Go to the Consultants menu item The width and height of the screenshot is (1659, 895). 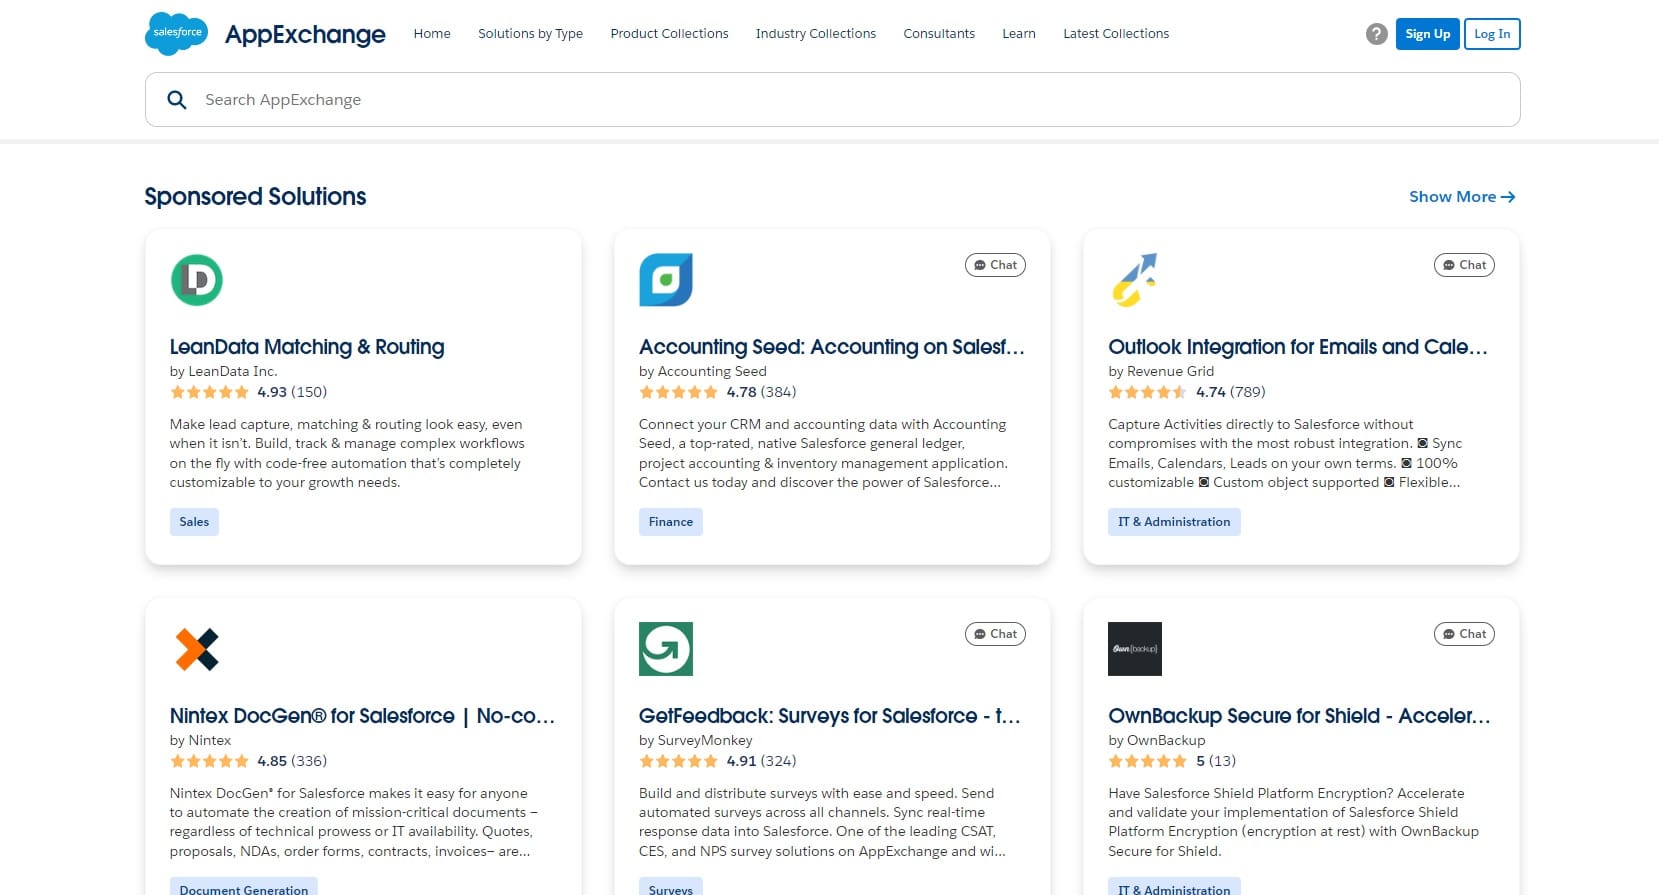(939, 34)
